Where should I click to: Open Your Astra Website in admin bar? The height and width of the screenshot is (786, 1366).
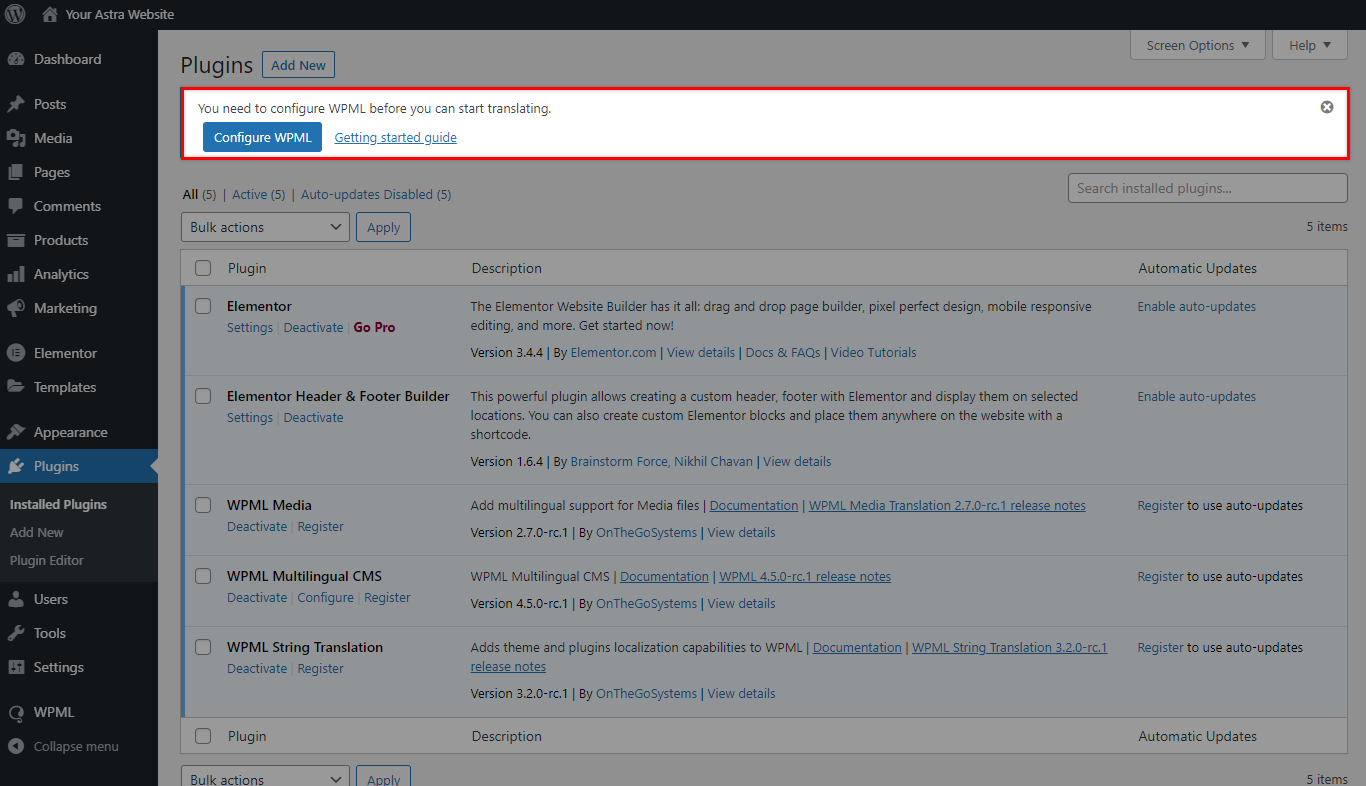pos(119,15)
